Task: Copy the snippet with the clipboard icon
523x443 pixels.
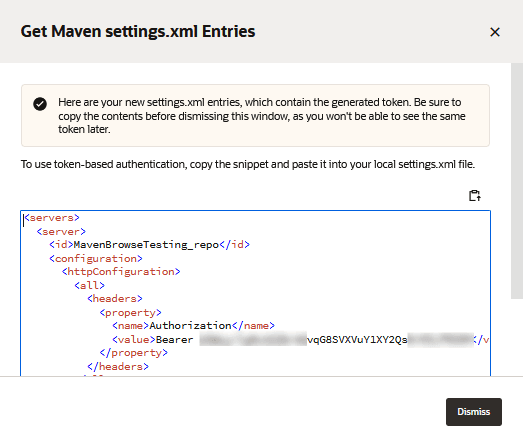Action: pyautogui.click(x=475, y=195)
